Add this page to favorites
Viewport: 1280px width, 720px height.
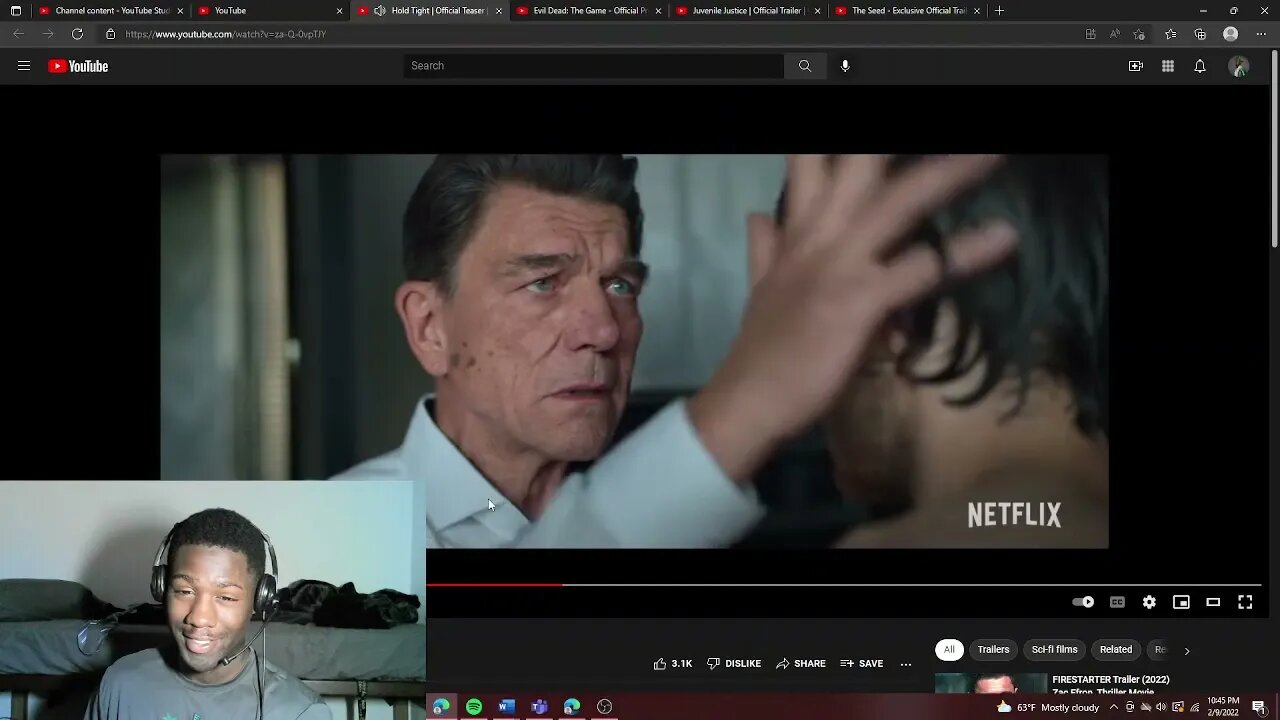coord(1139,34)
